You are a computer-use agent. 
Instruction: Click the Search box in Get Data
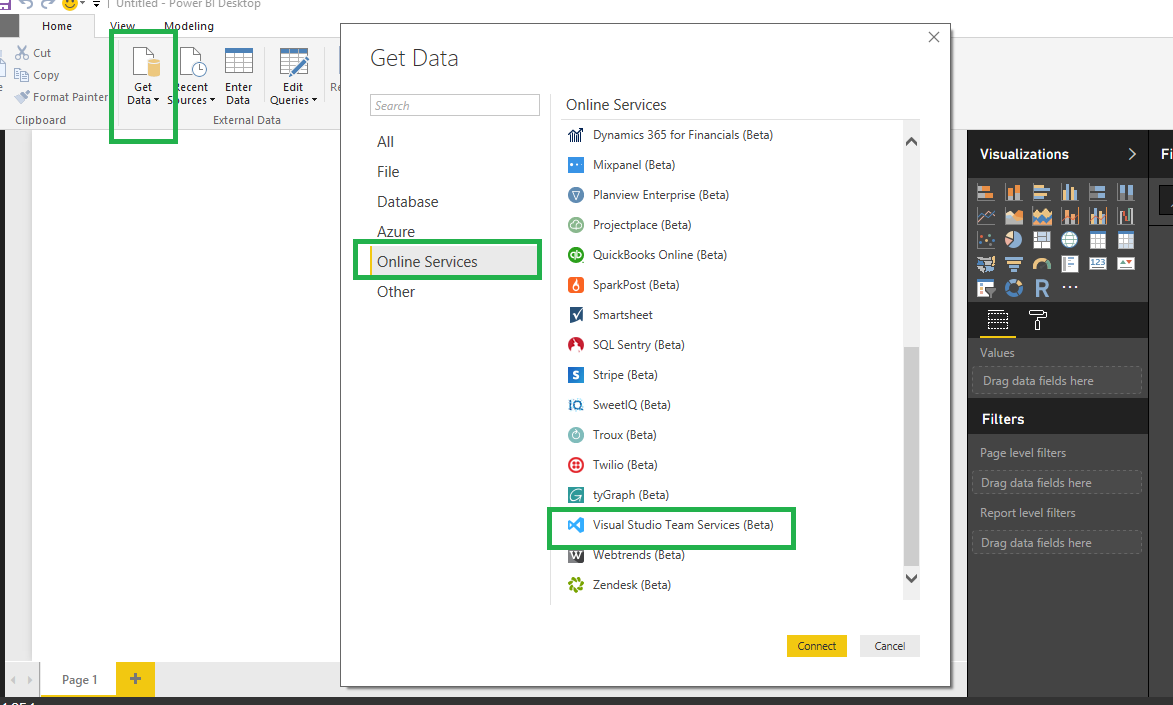pos(455,106)
